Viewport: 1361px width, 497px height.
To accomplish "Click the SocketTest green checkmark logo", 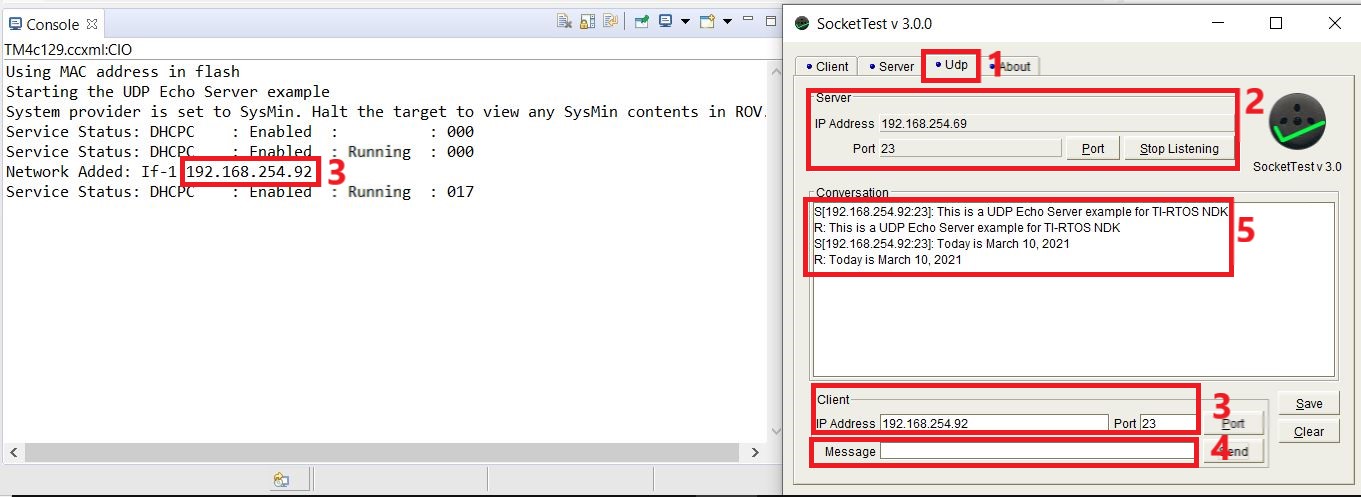I will coord(1297,123).
